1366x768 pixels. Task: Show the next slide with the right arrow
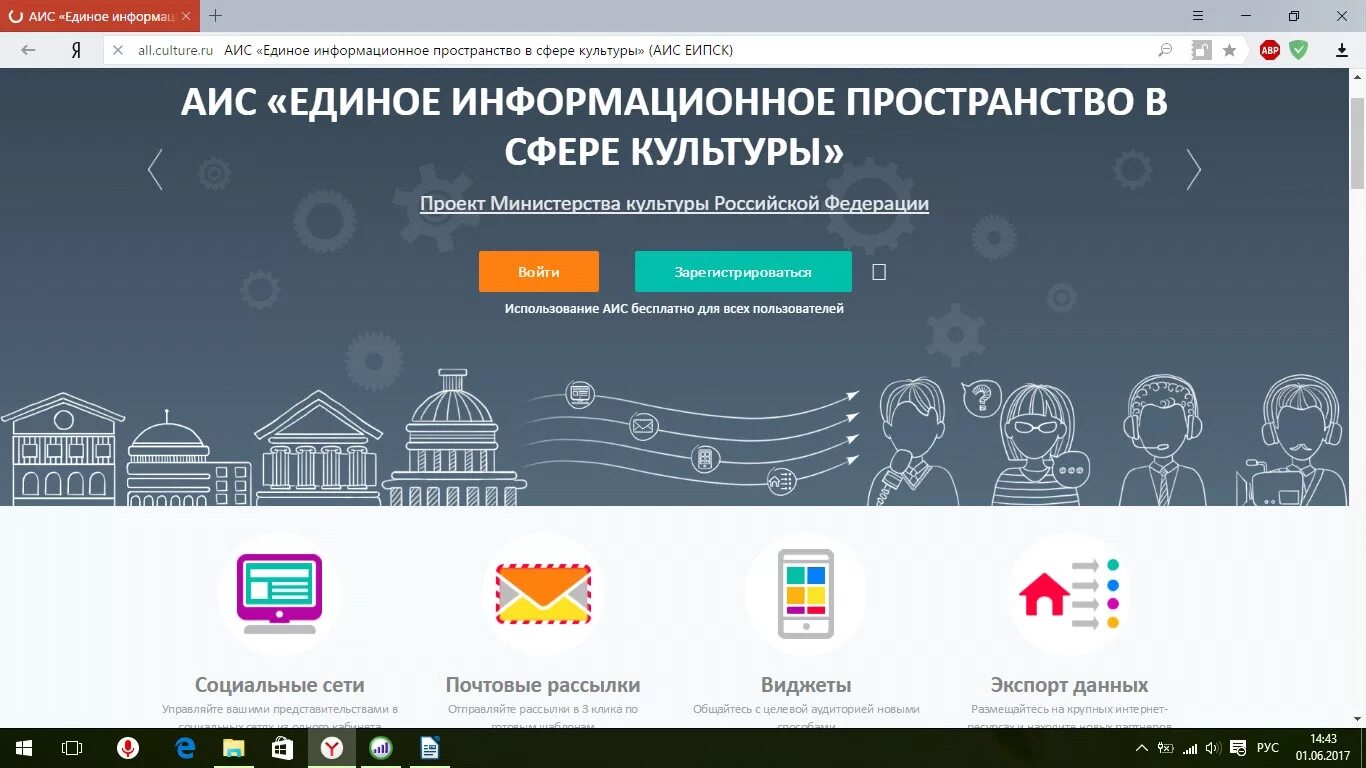(1193, 170)
